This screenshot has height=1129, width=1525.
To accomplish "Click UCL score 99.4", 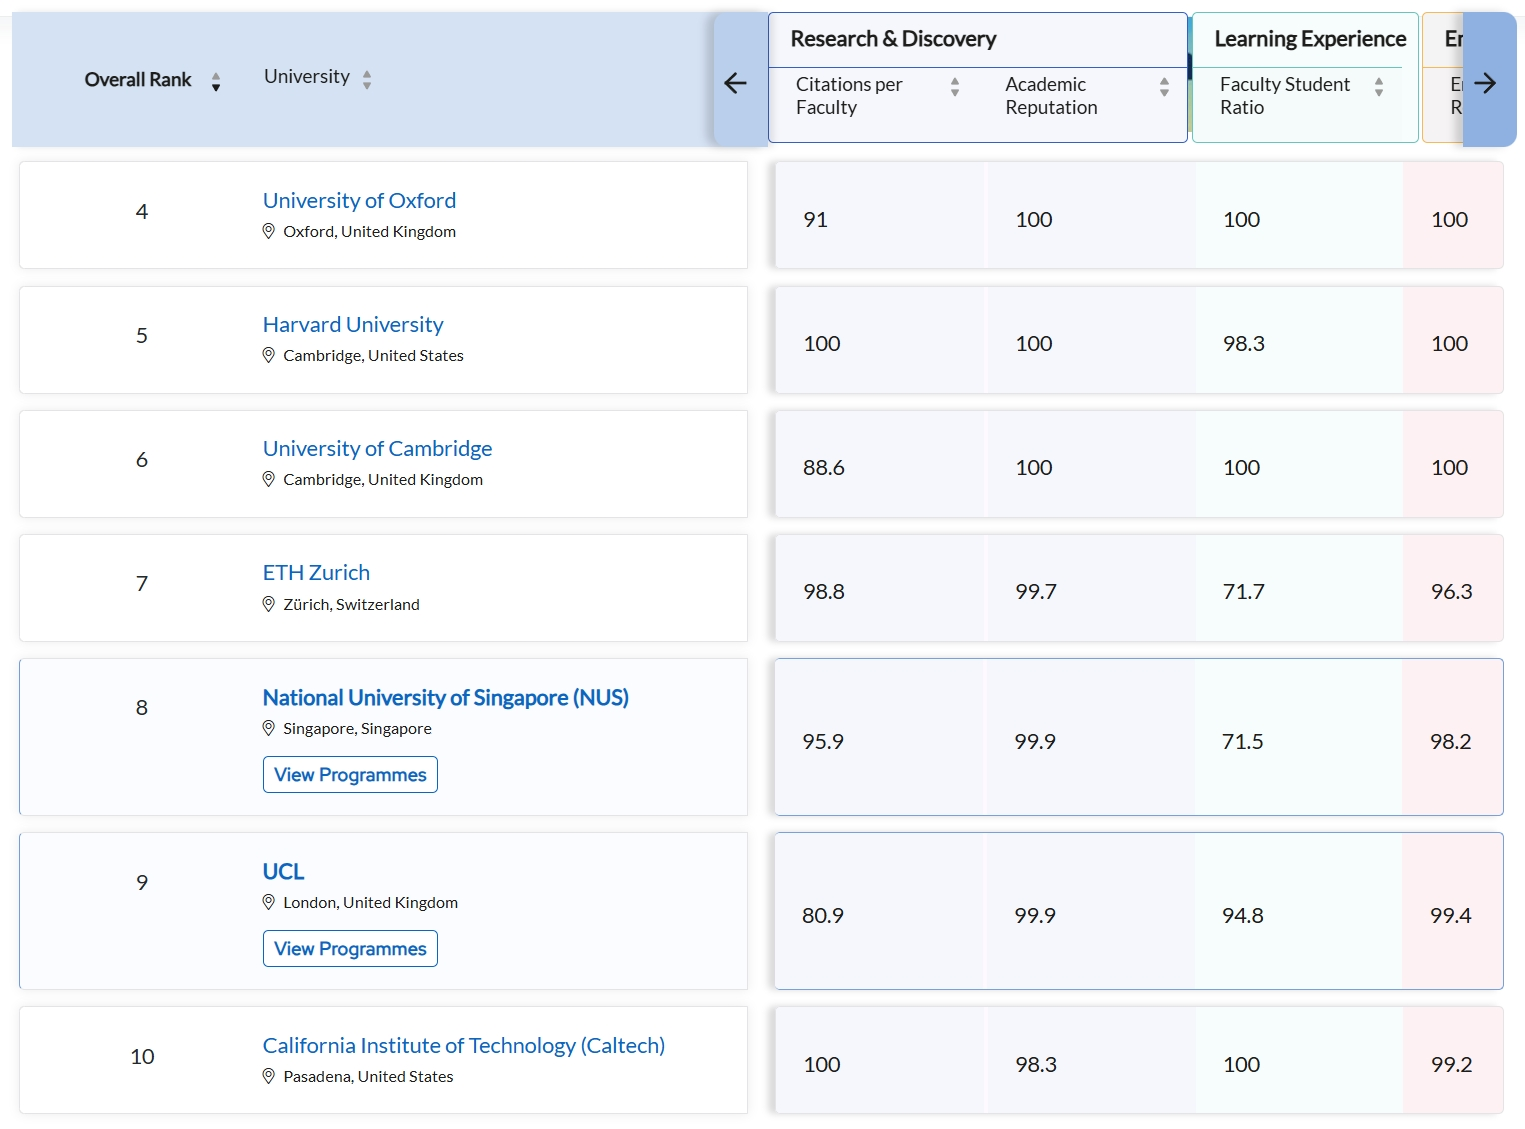I will (1450, 916).
